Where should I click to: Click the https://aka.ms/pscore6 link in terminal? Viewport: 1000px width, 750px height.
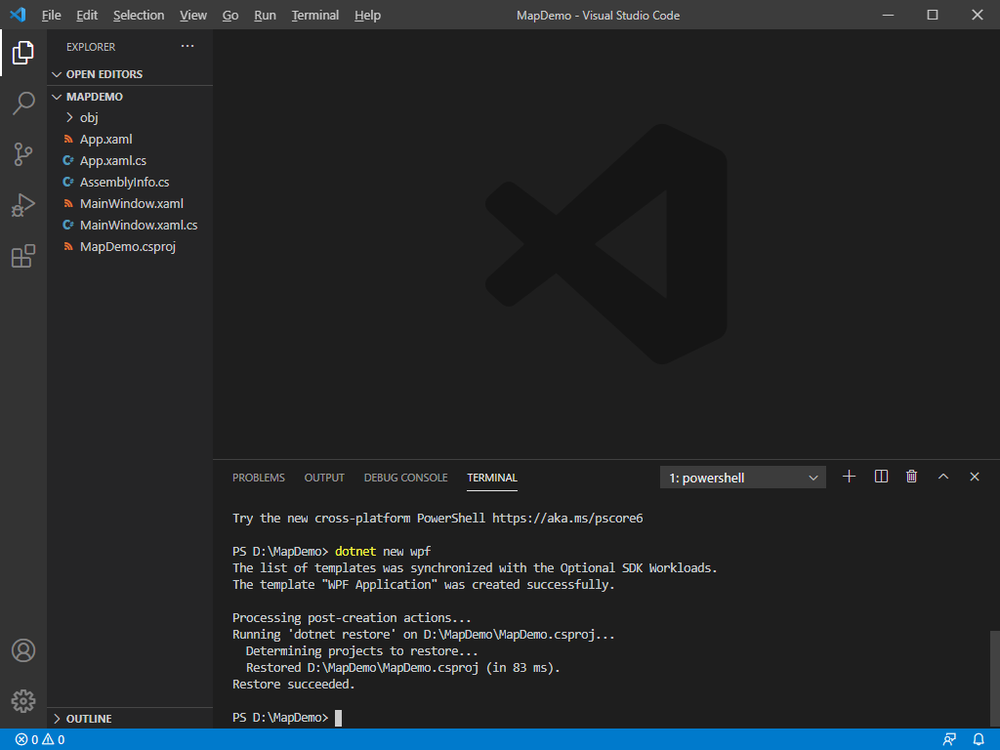567,518
